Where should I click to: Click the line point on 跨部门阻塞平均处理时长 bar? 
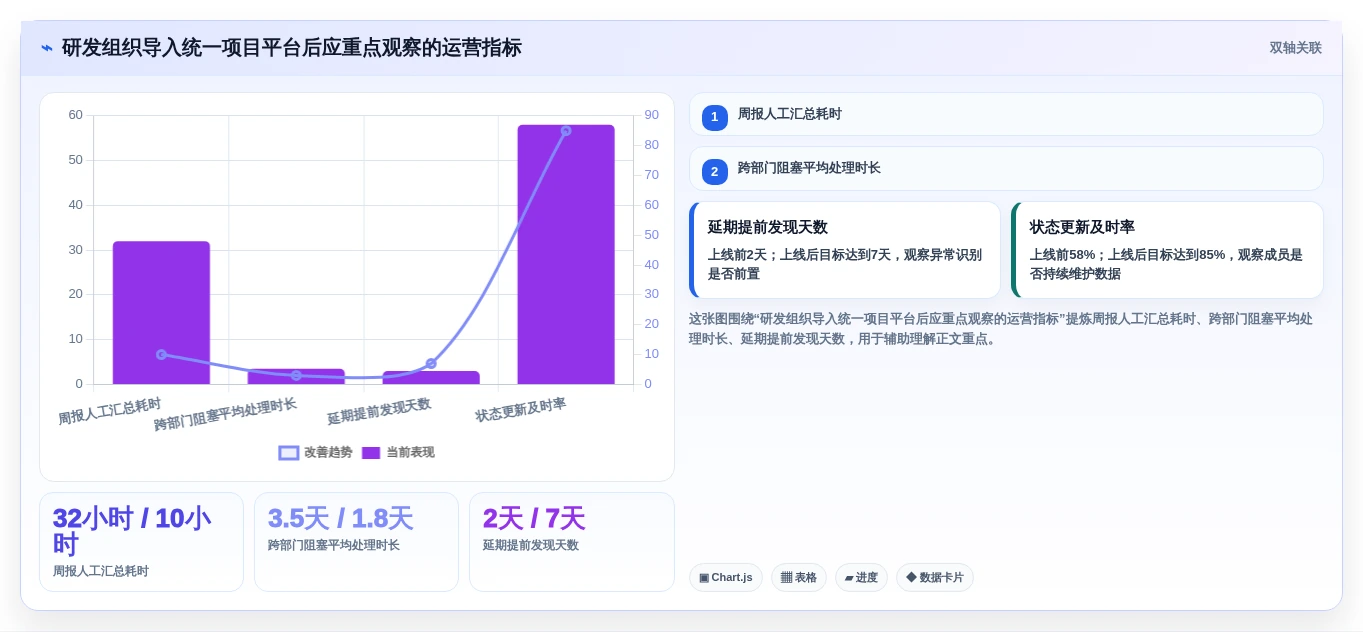pyautogui.click(x=296, y=375)
